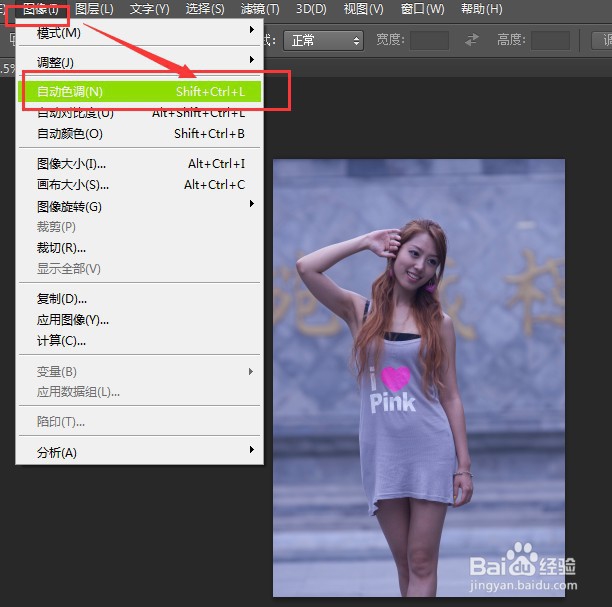The height and width of the screenshot is (607, 612).
Task: Click the photo on the canvas
Action: coord(419,377)
